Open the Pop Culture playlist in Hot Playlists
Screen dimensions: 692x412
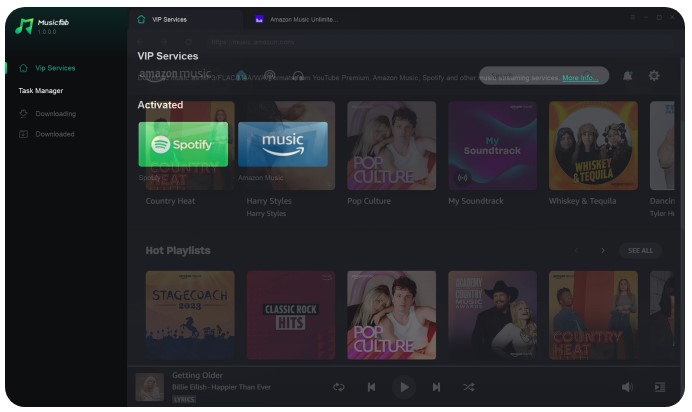click(x=391, y=315)
